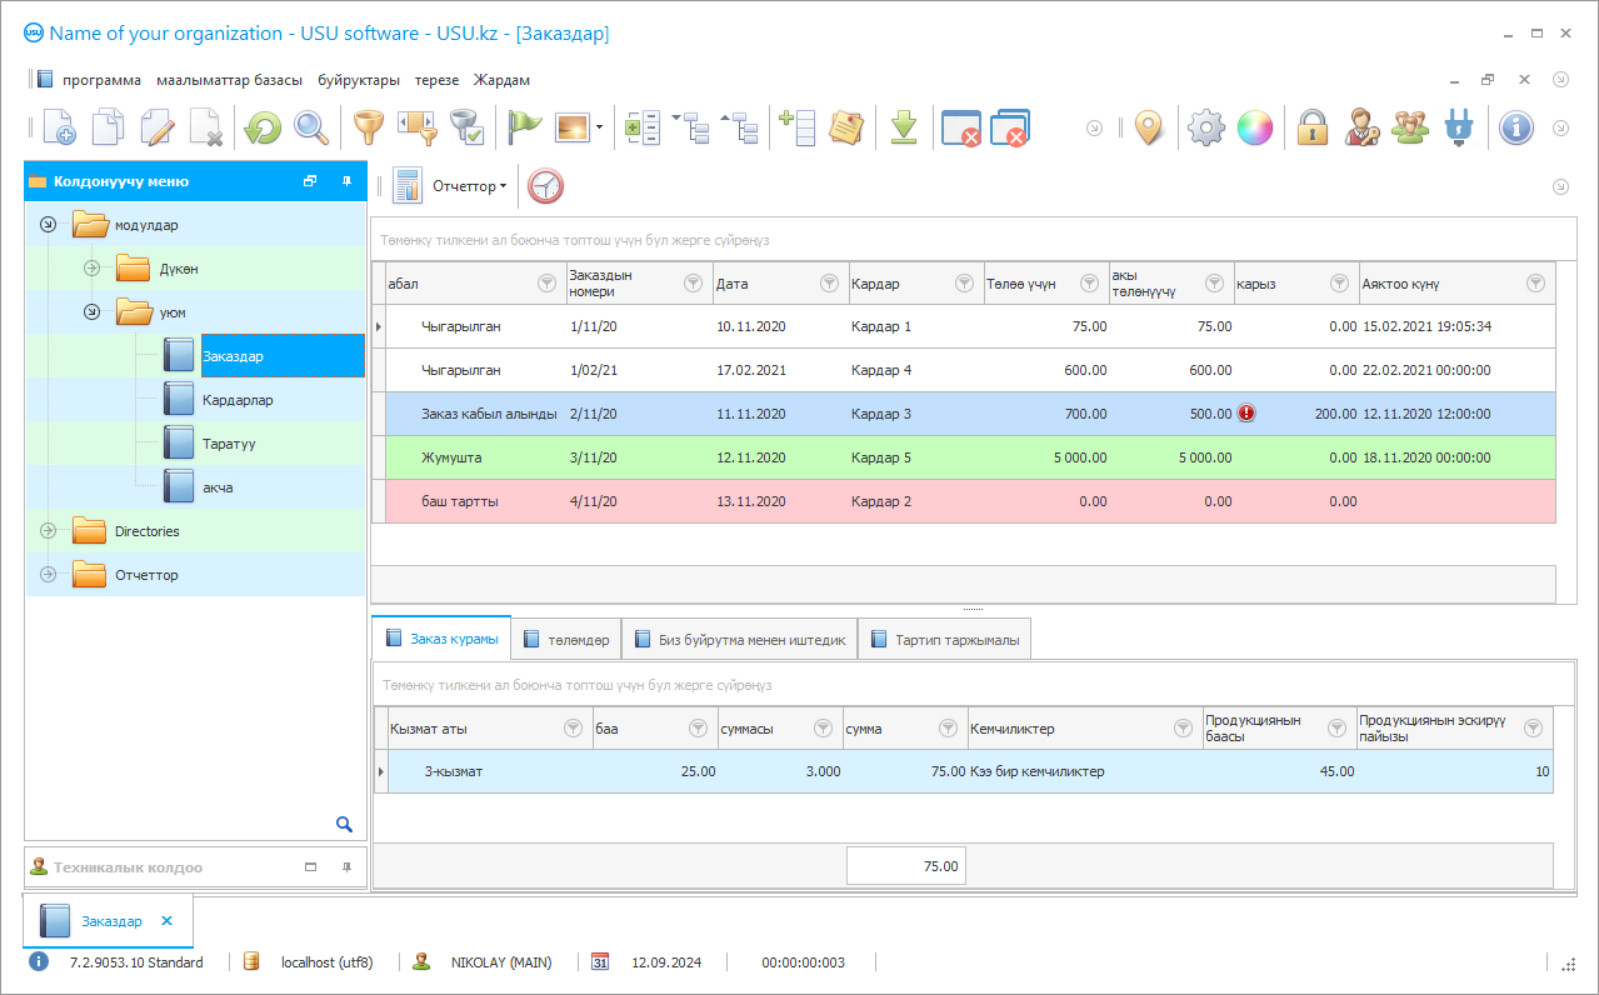Click the red warning icon beside 500.00
The height and width of the screenshot is (995, 1599).
[1246, 413]
